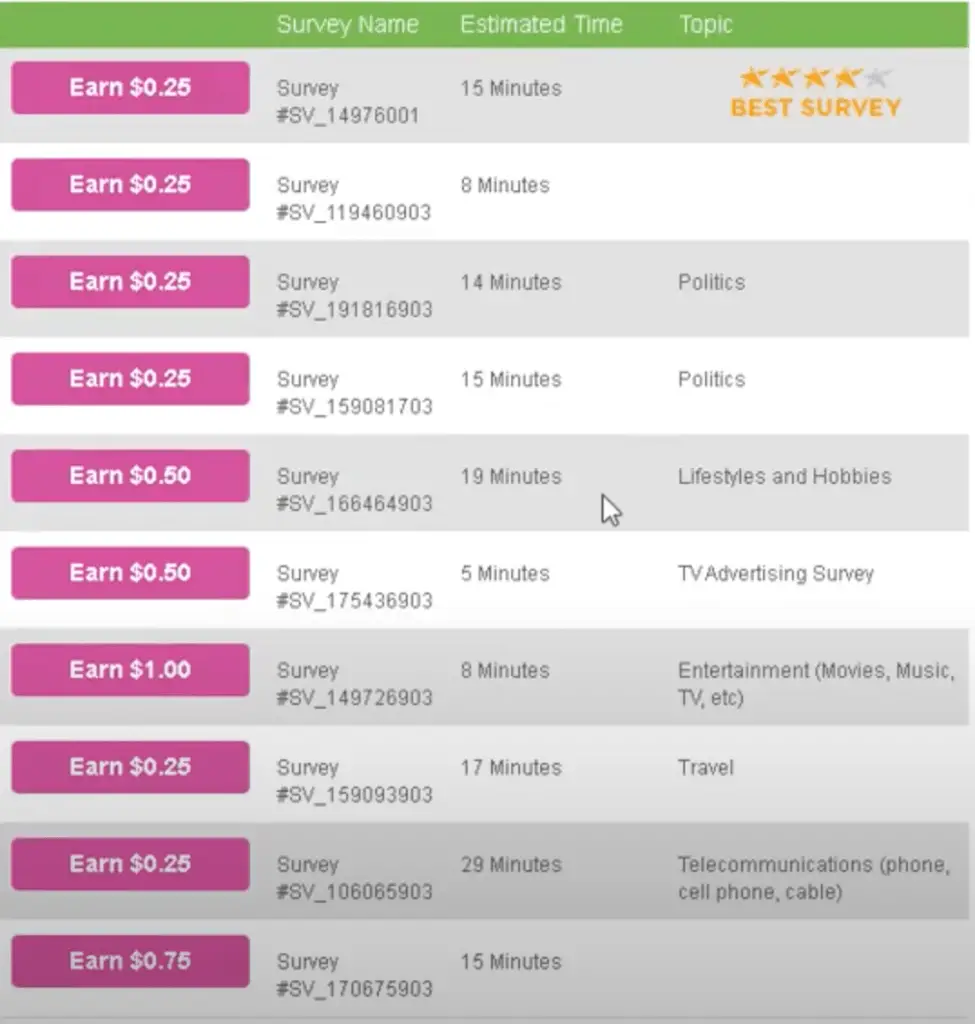Click Survey #SV_170675903 name text

(x=354, y=975)
